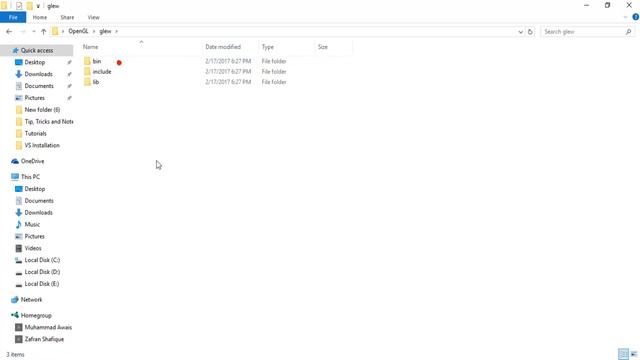Open the Home ribbon tab

click(40, 18)
